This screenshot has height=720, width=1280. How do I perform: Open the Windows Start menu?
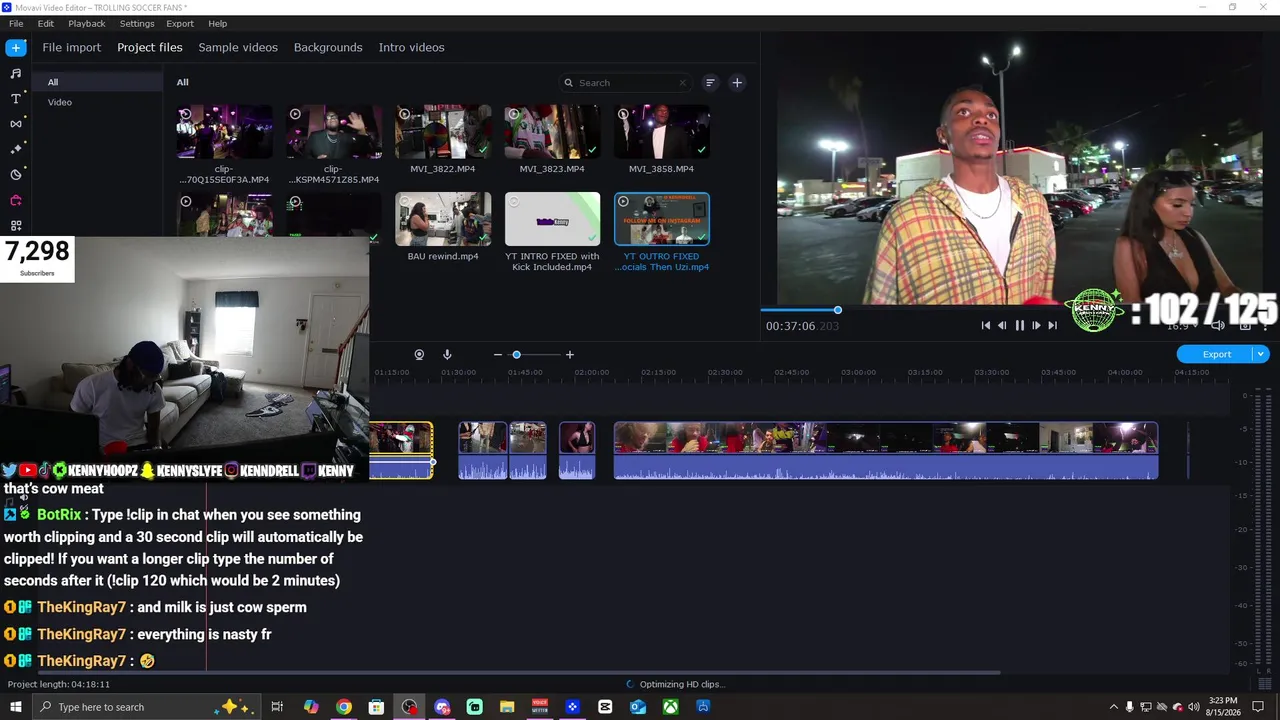[16, 707]
